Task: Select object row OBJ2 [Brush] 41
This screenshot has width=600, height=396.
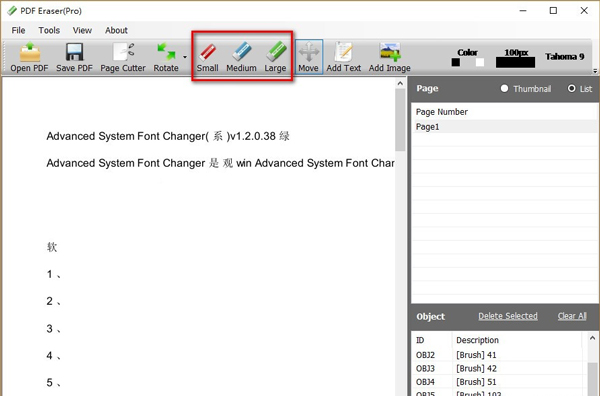Action: click(499, 355)
